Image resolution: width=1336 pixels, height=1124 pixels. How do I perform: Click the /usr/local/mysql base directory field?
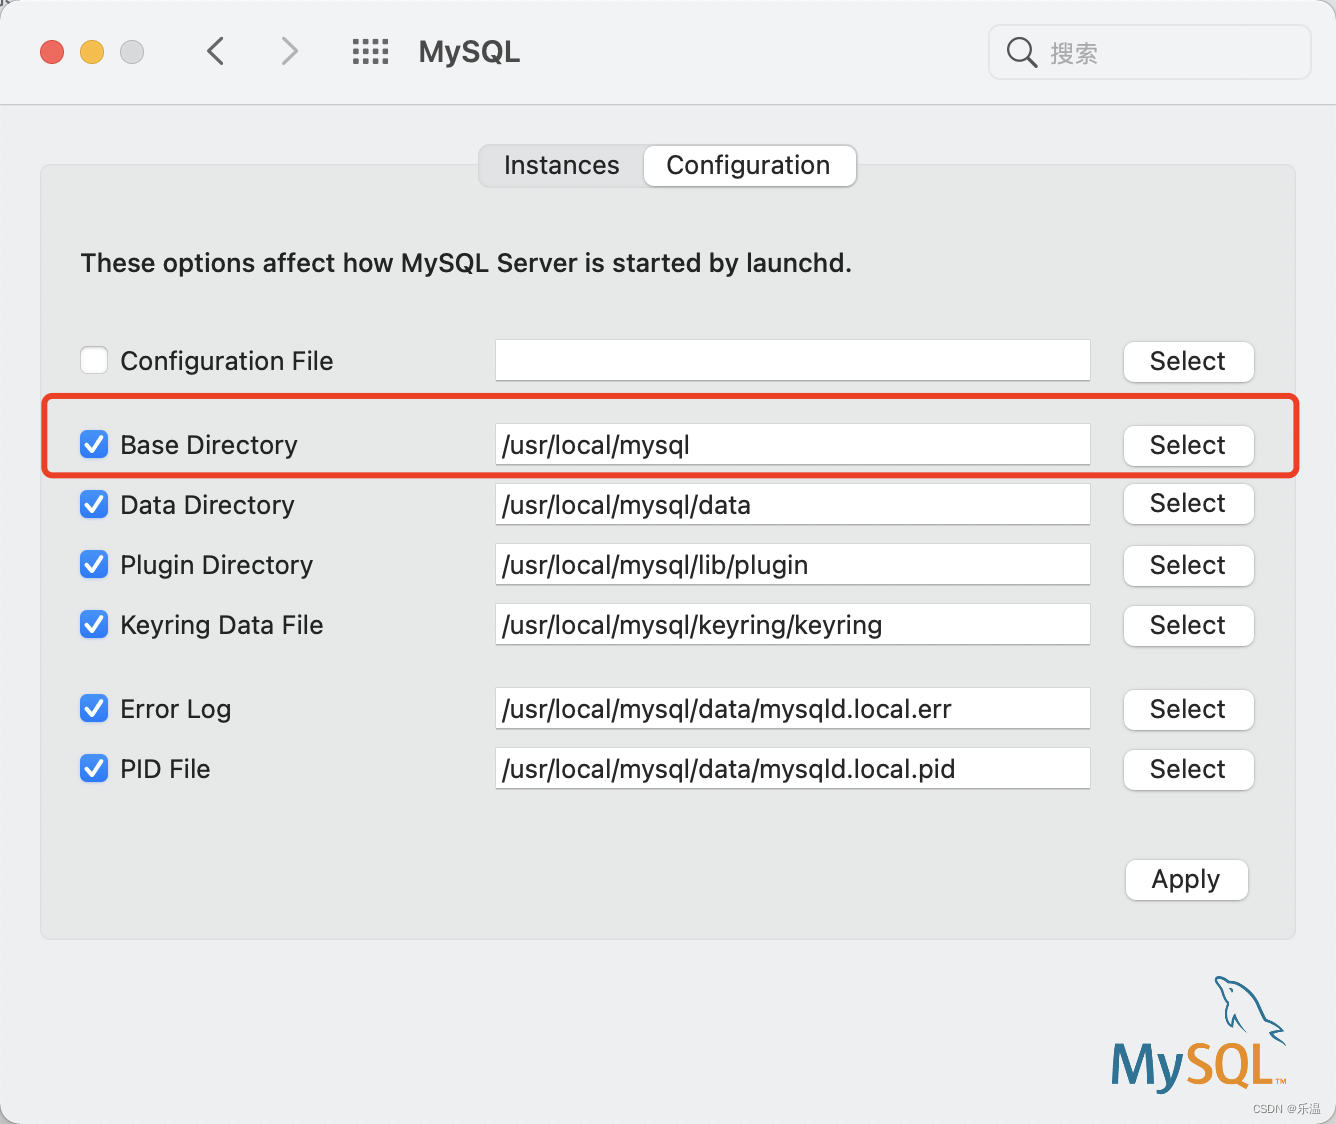tap(793, 444)
